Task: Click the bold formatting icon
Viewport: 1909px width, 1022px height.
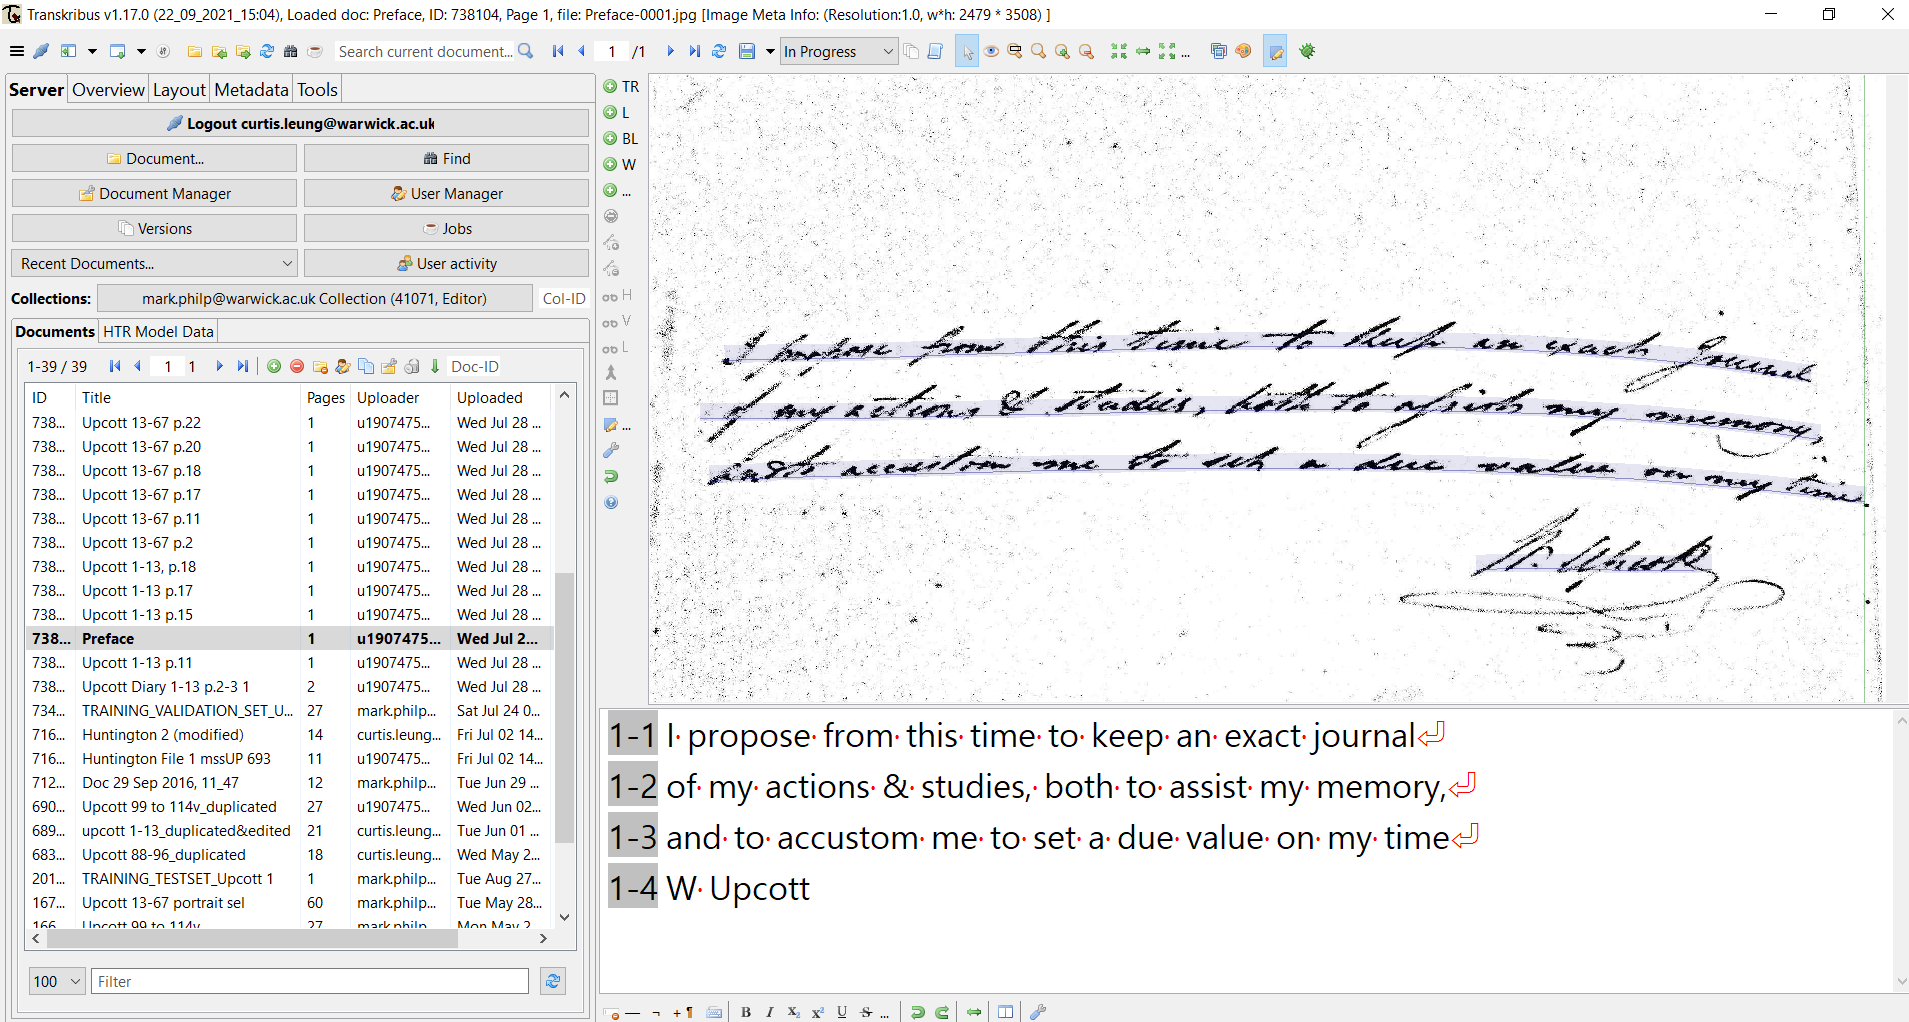Action: 746,1012
